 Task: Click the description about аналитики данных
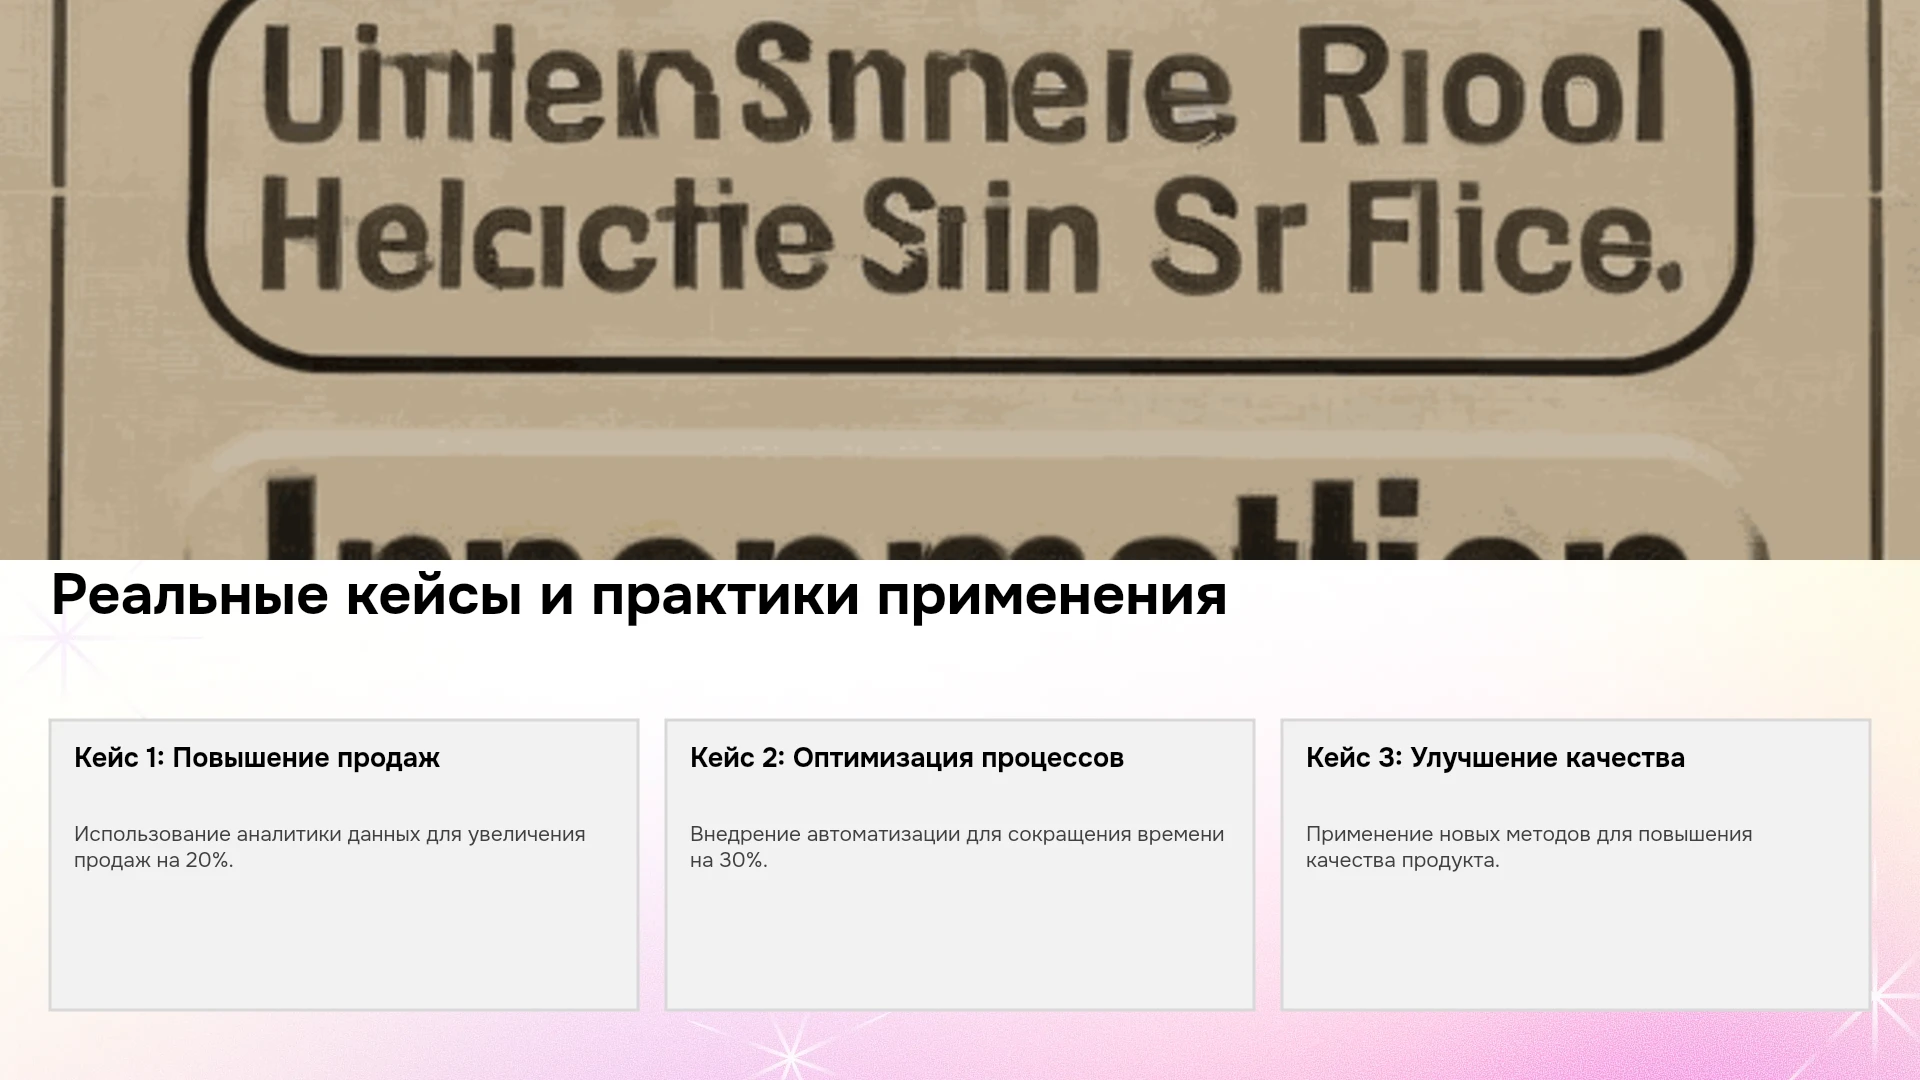click(x=330, y=847)
